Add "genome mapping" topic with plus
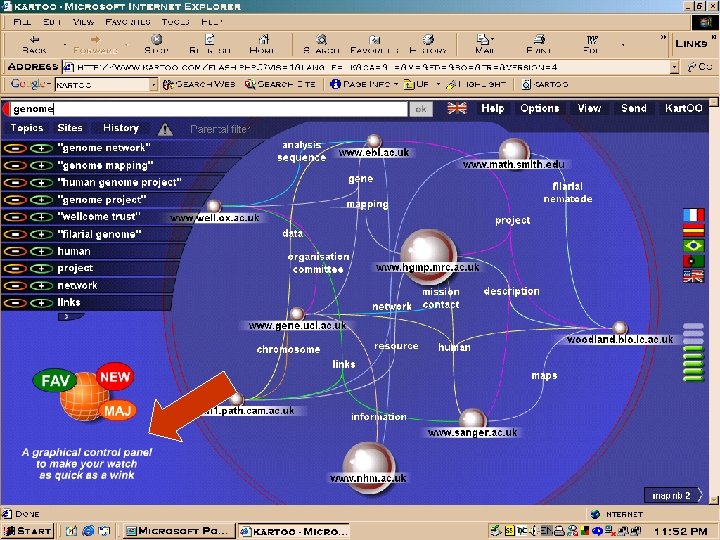This screenshot has height=540, width=720. point(41,165)
